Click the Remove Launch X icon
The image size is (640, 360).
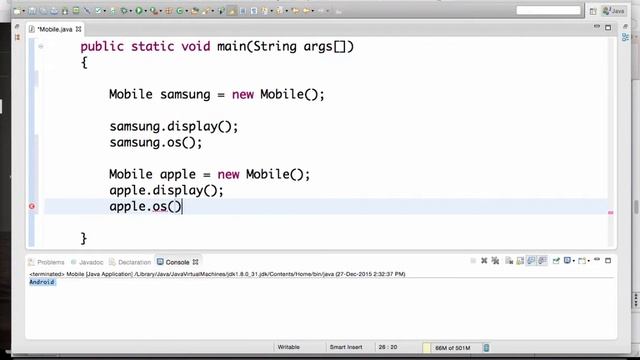484,260
